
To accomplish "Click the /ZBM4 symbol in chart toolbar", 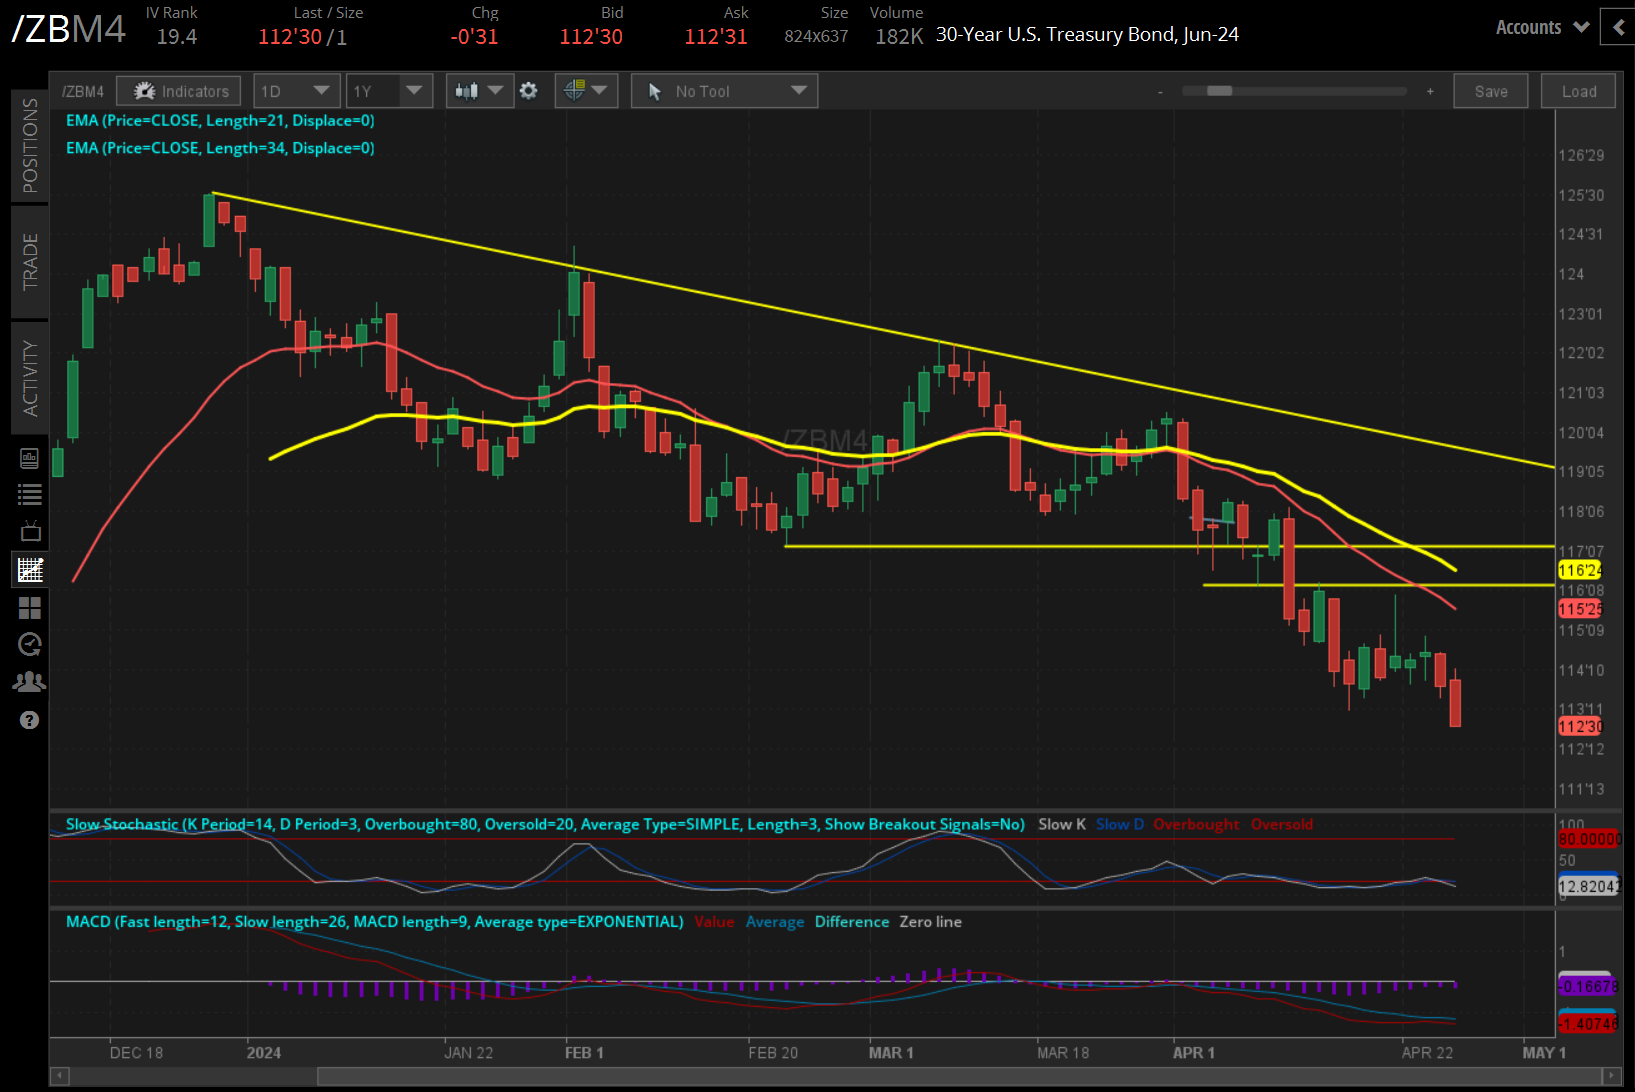I will point(83,92).
